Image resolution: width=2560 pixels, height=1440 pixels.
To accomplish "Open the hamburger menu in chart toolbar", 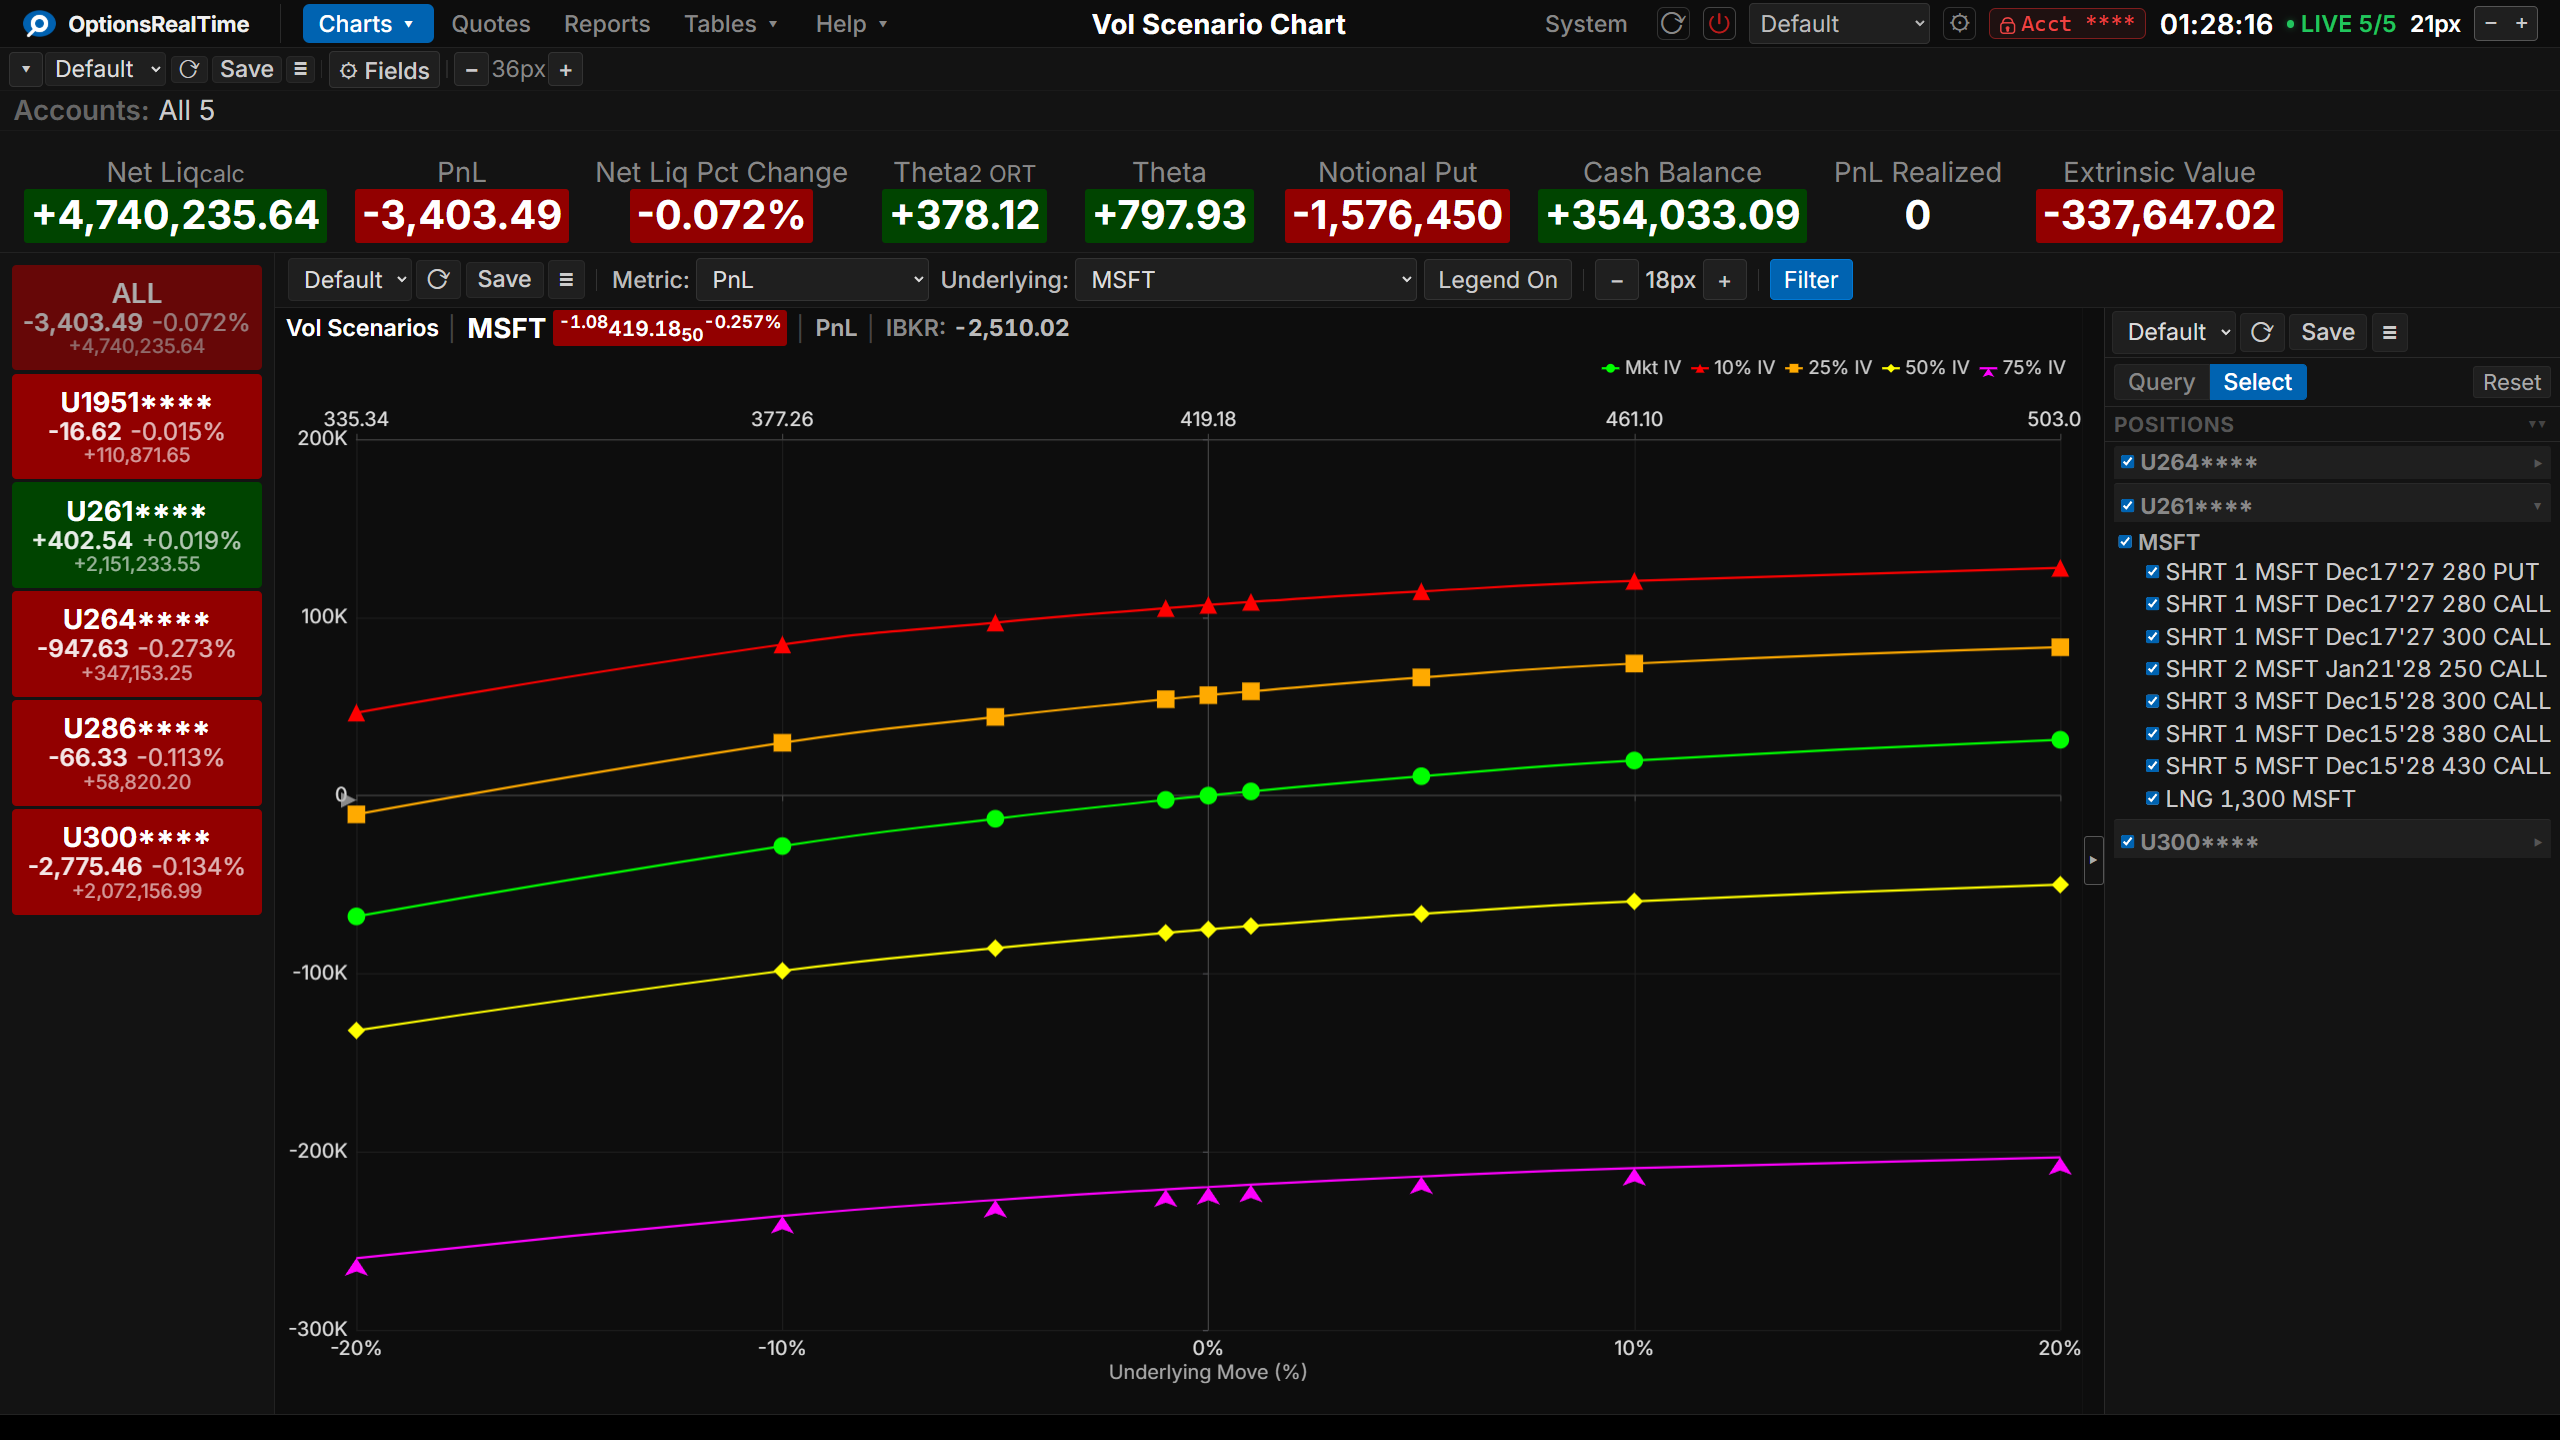I will tap(566, 280).
